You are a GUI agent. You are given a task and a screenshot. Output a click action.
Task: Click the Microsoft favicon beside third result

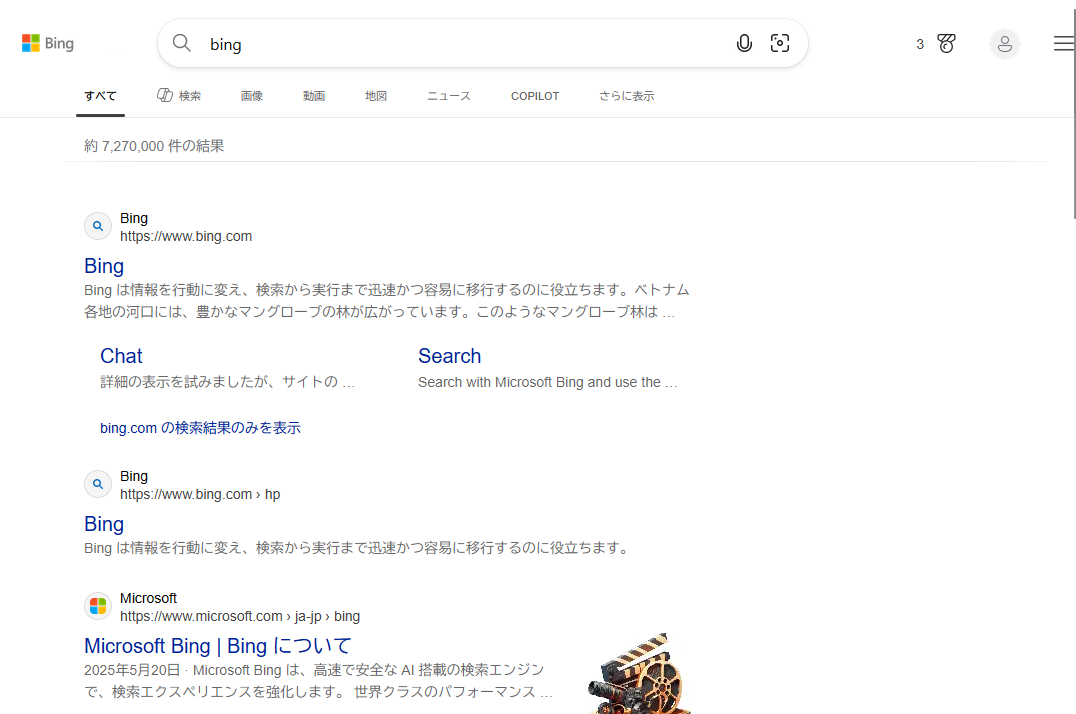point(97,606)
